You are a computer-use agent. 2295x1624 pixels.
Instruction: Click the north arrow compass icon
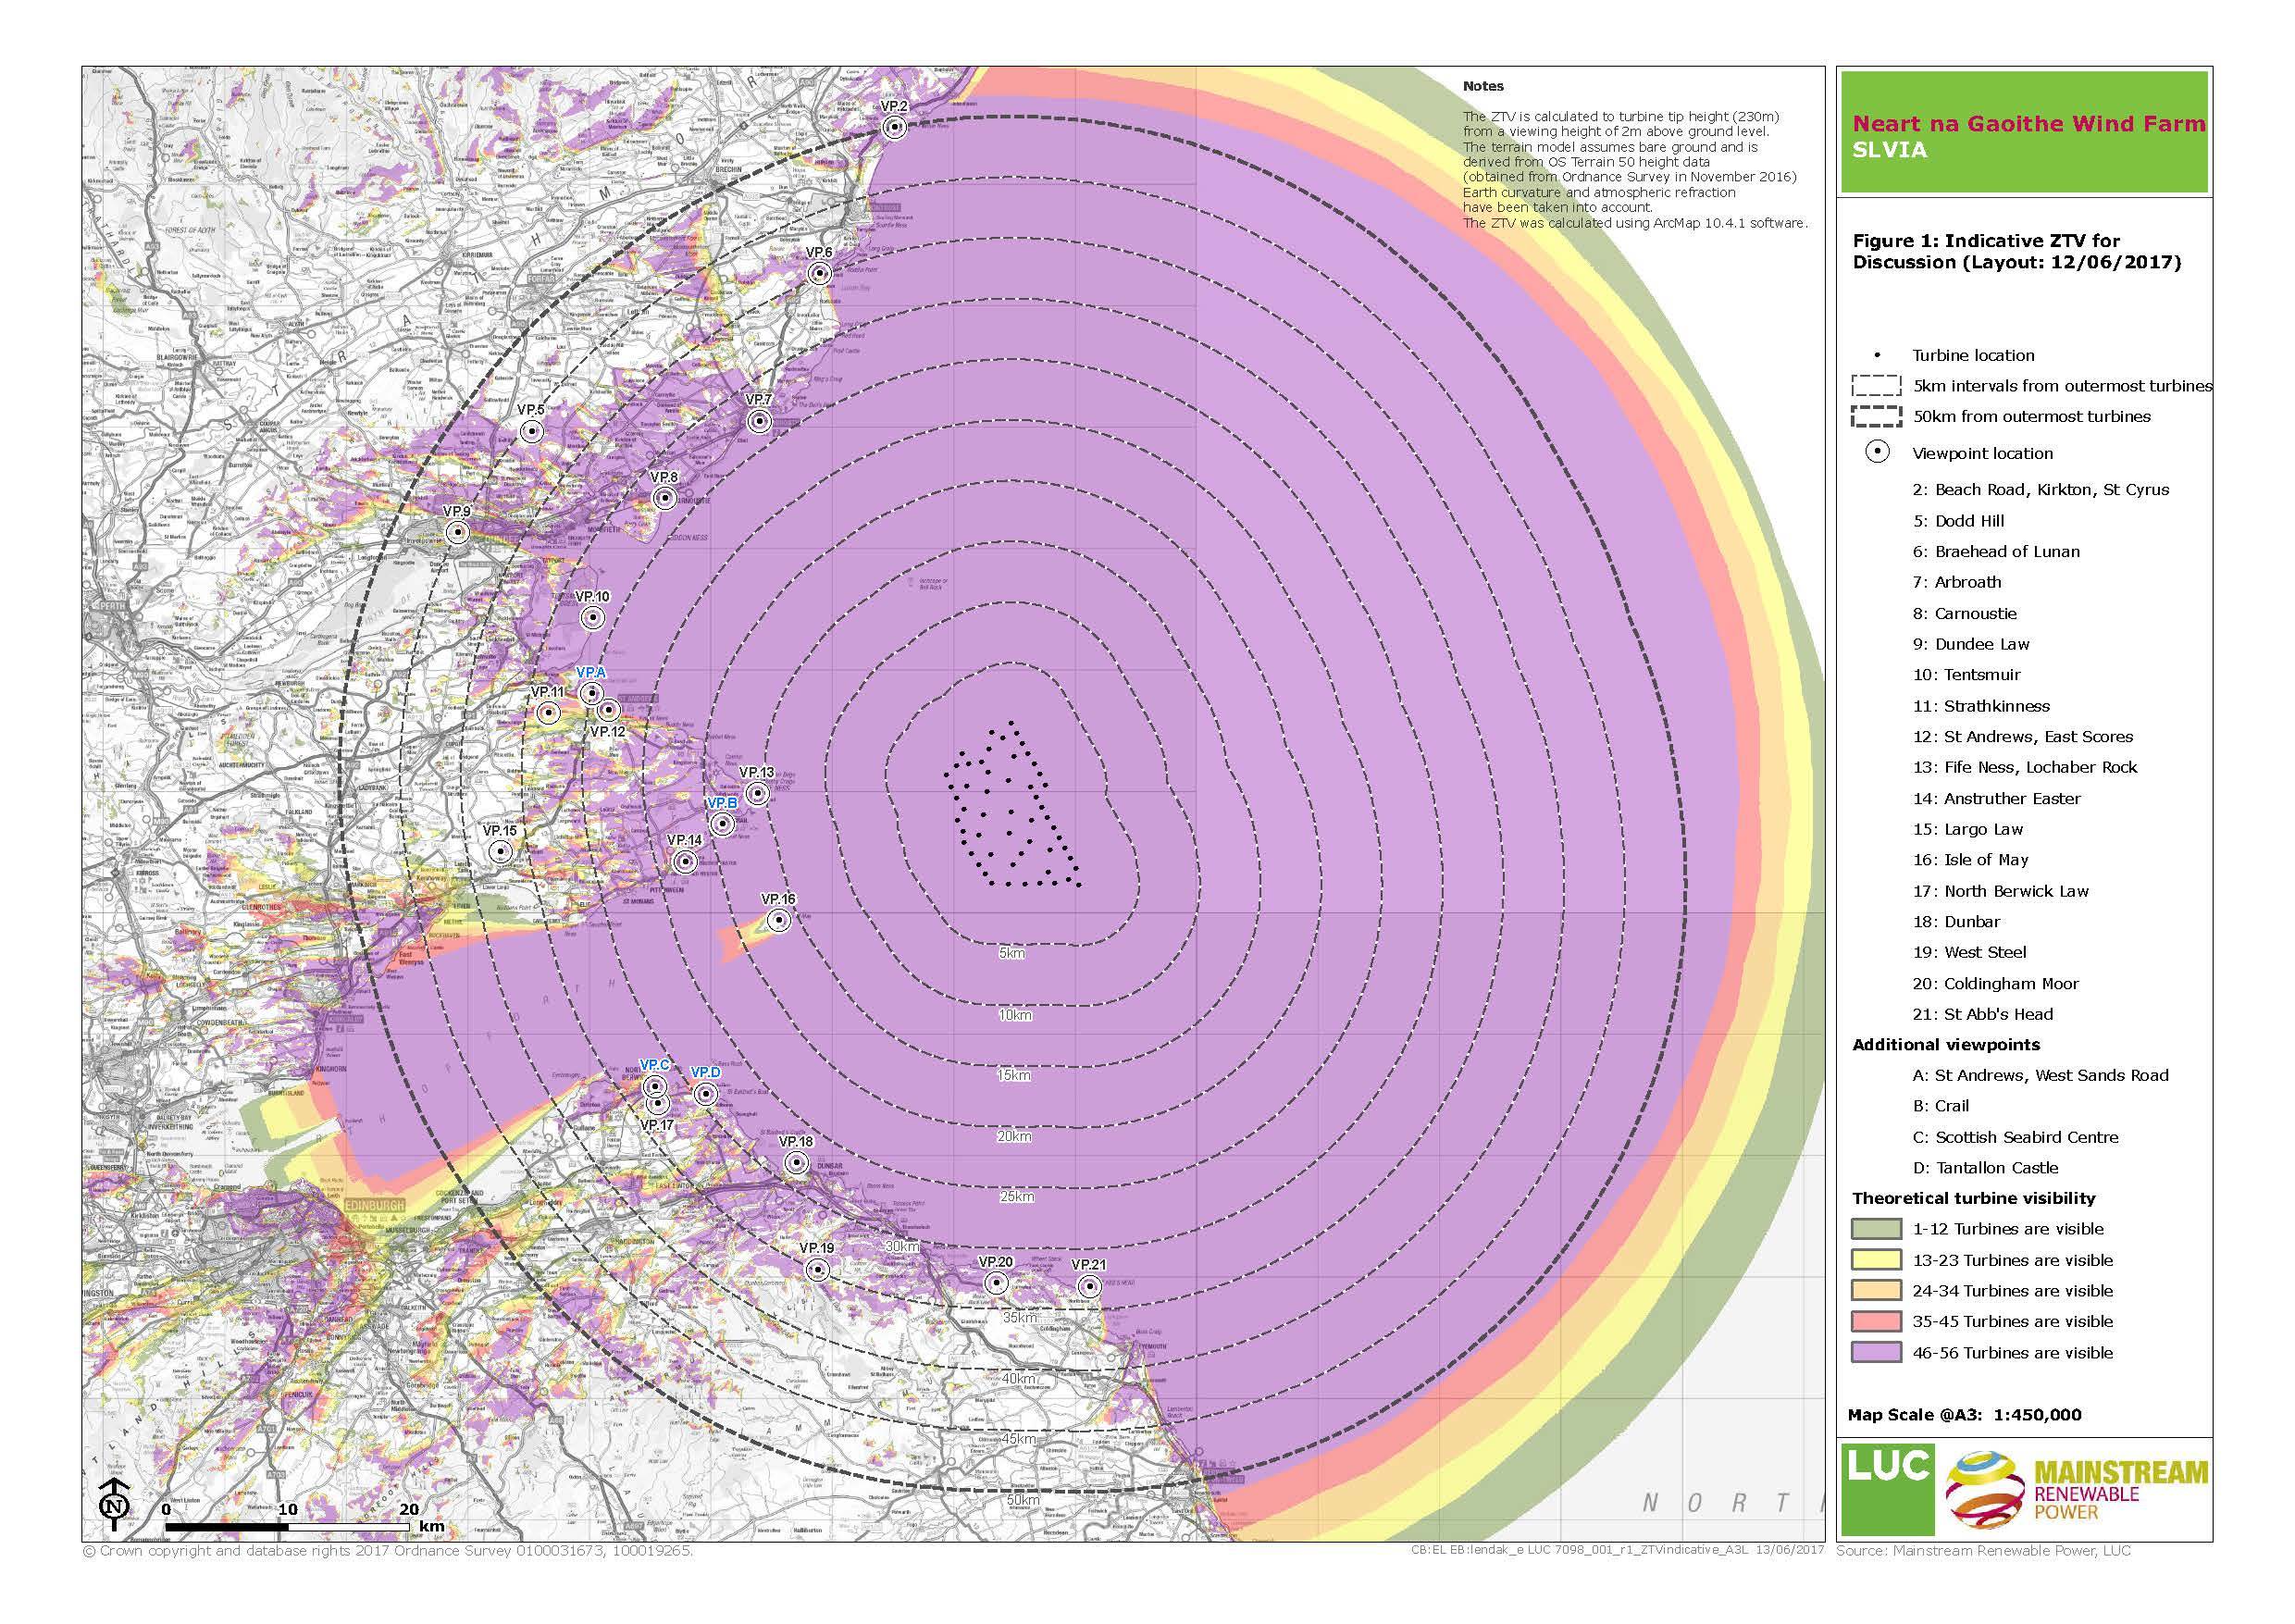tap(115, 1505)
